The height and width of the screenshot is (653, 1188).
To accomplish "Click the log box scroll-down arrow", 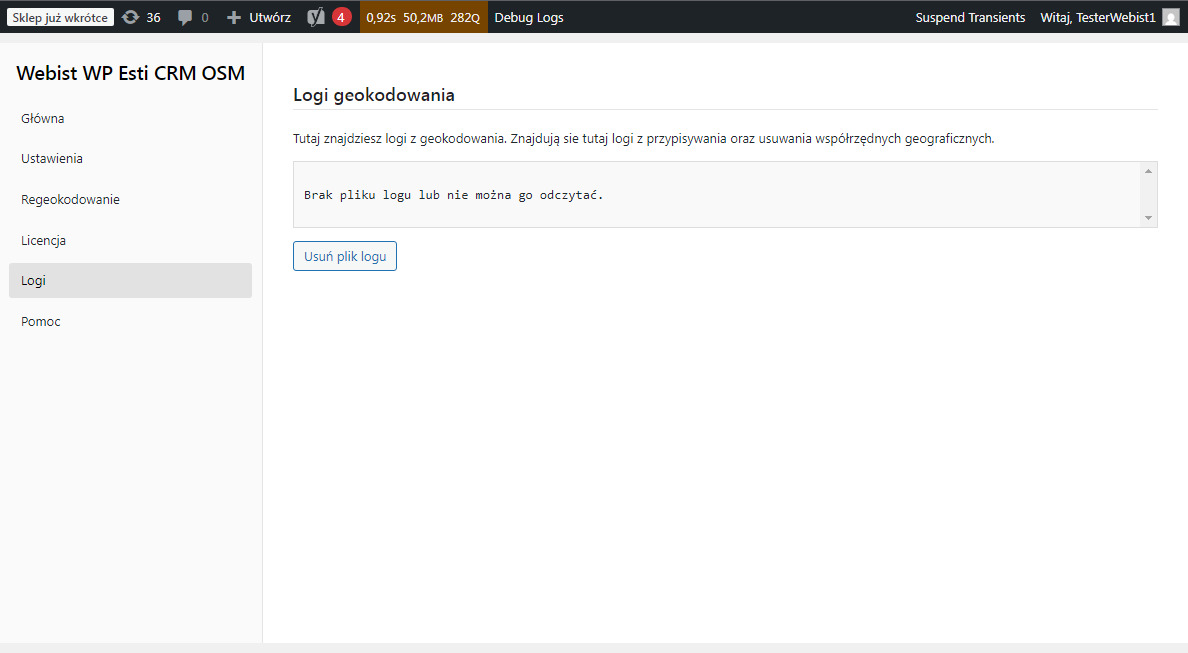I will tap(1148, 217).
